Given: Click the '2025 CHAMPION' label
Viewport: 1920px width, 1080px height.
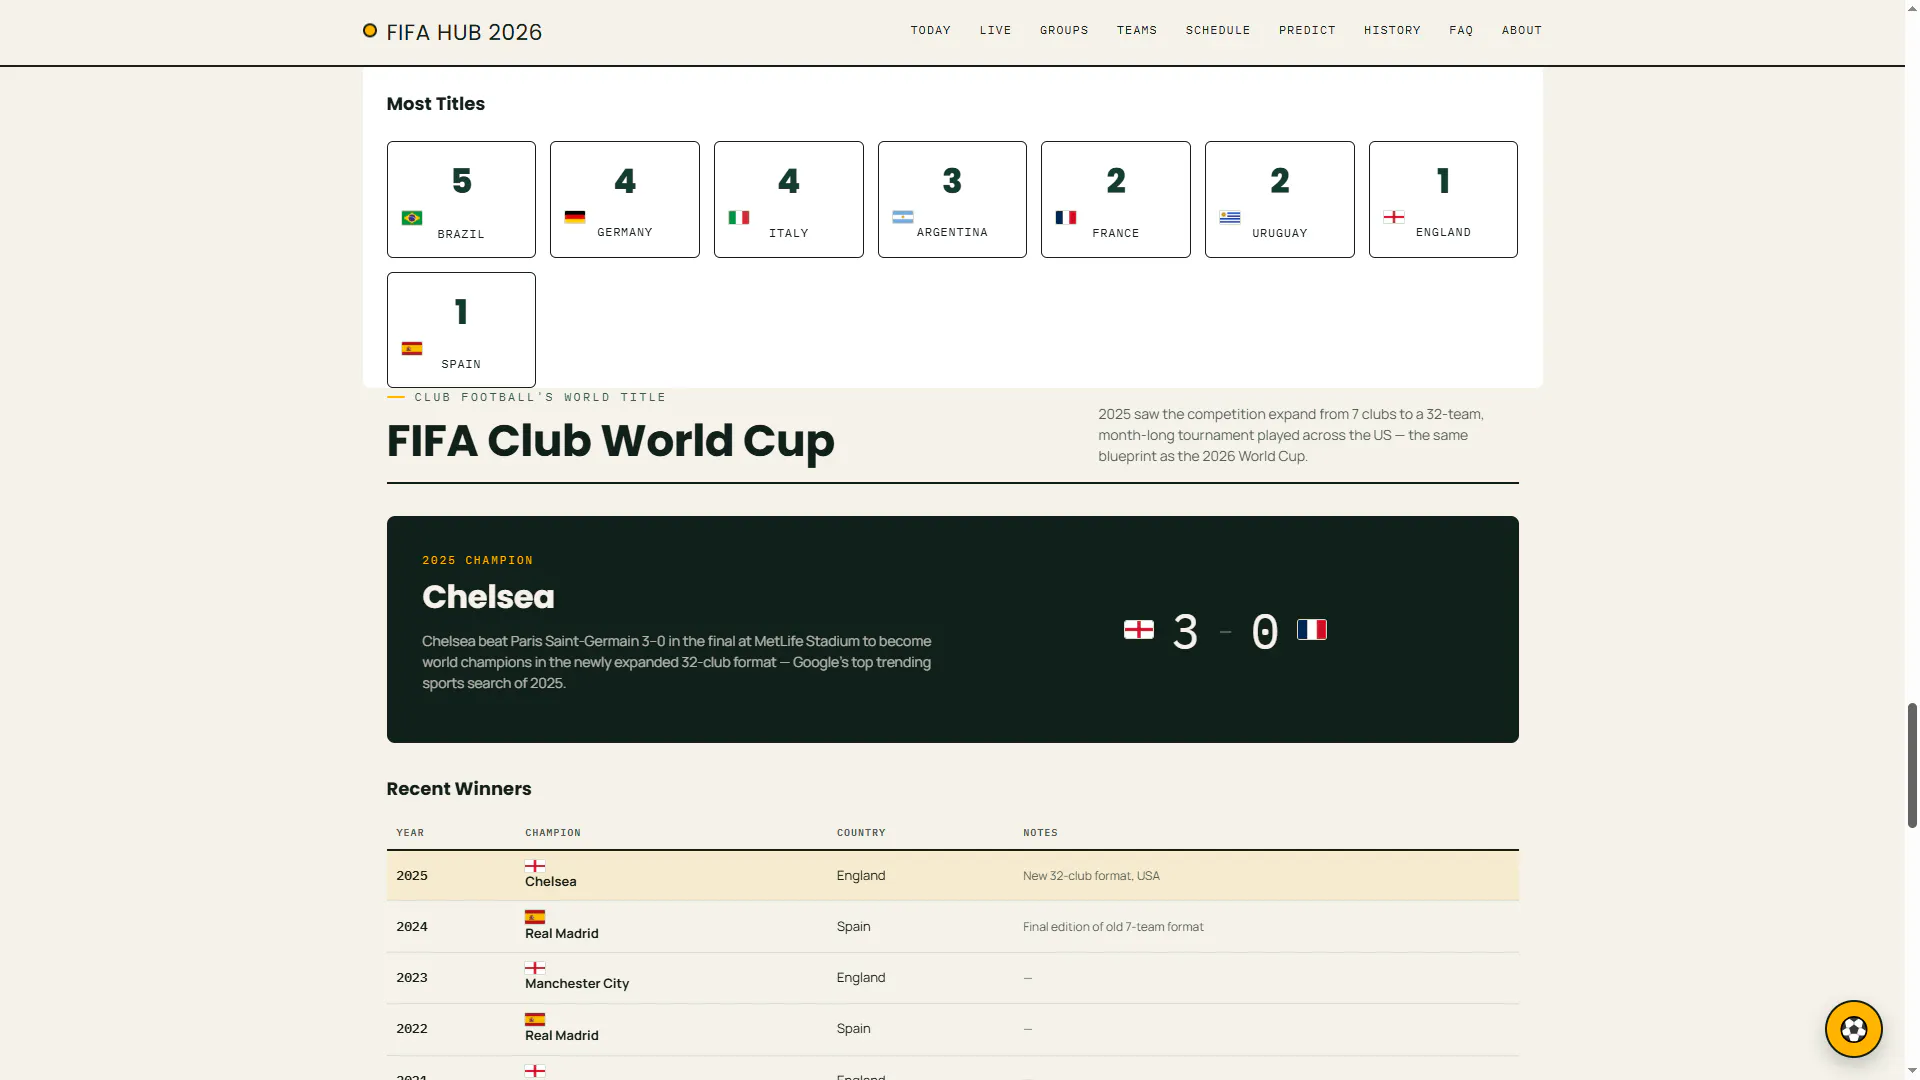Looking at the screenshot, I should [478, 561].
